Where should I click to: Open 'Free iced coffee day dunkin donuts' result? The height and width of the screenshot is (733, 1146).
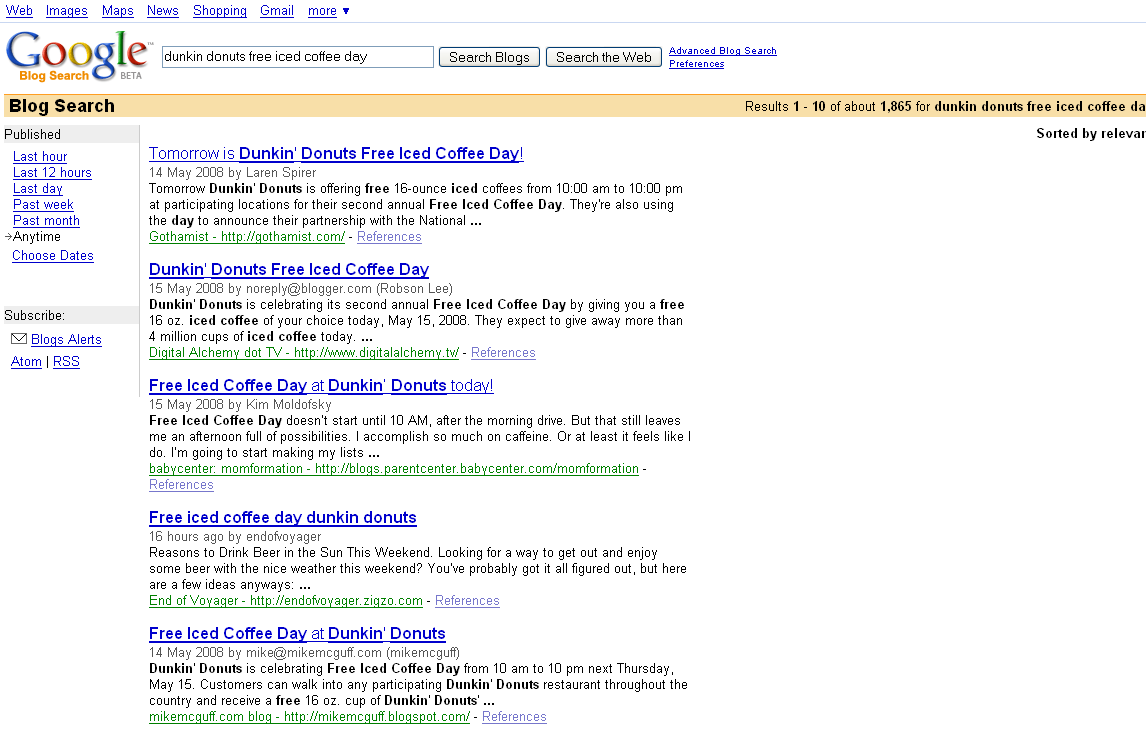(283, 518)
